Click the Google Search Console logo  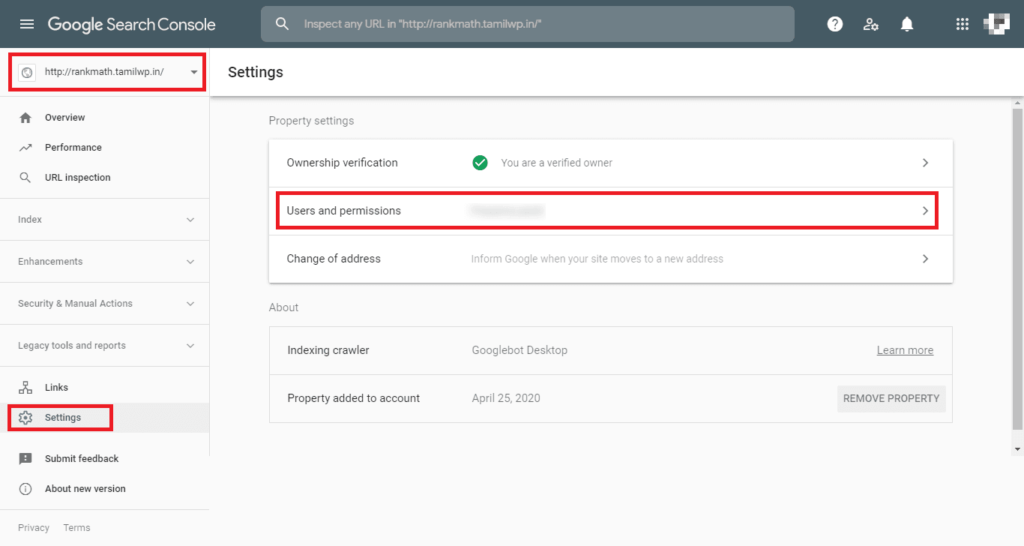[x=131, y=24]
